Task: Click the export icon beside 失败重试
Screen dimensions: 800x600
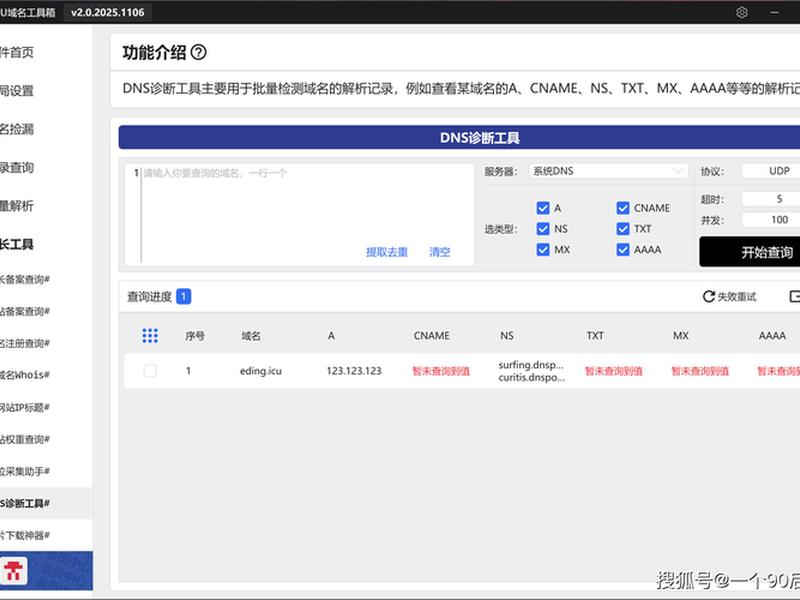Action: 794,296
